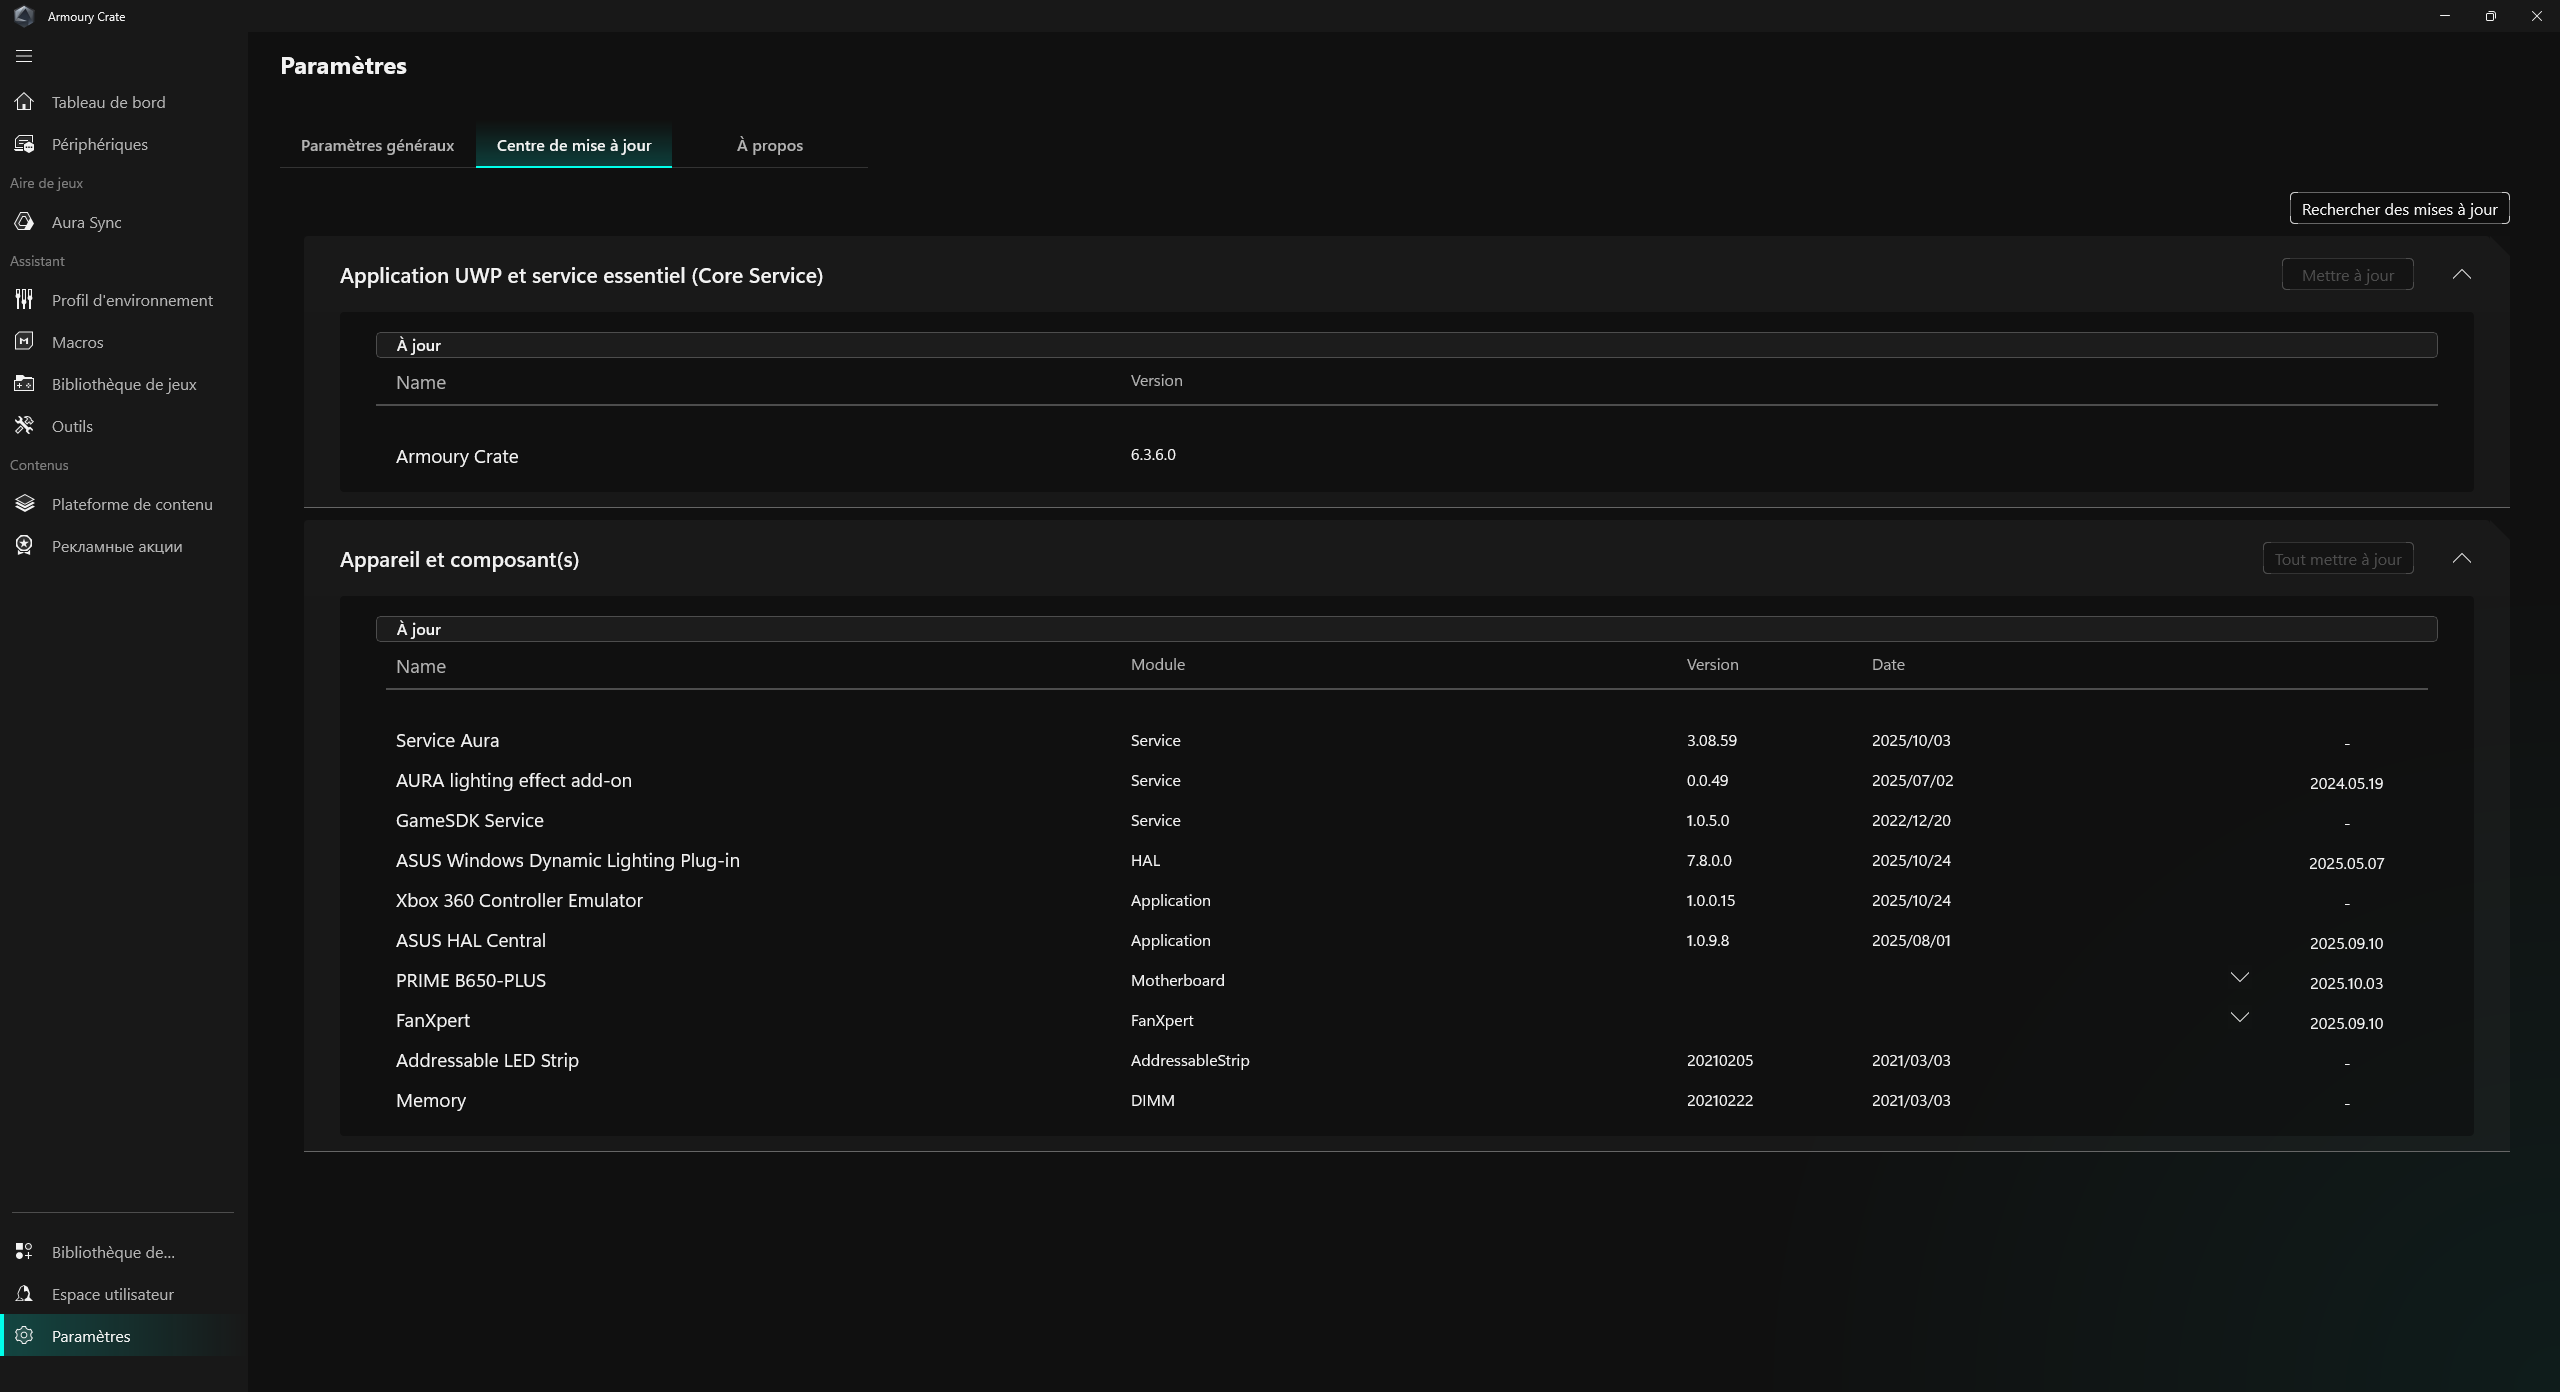This screenshot has width=2560, height=1392.
Task: Open Profil d'environnement sliders icon
Action: point(24,300)
